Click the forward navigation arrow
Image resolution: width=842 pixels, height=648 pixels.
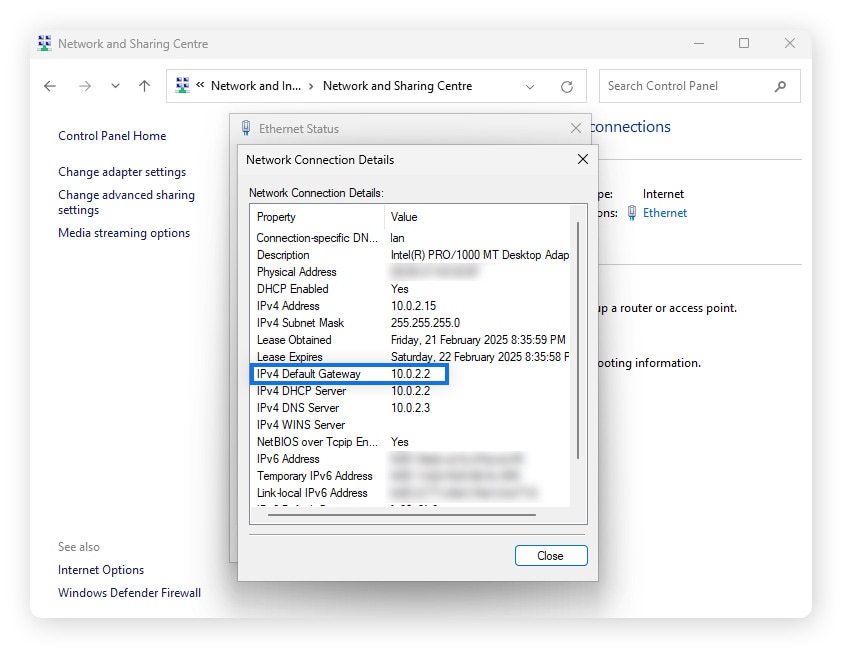click(85, 86)
